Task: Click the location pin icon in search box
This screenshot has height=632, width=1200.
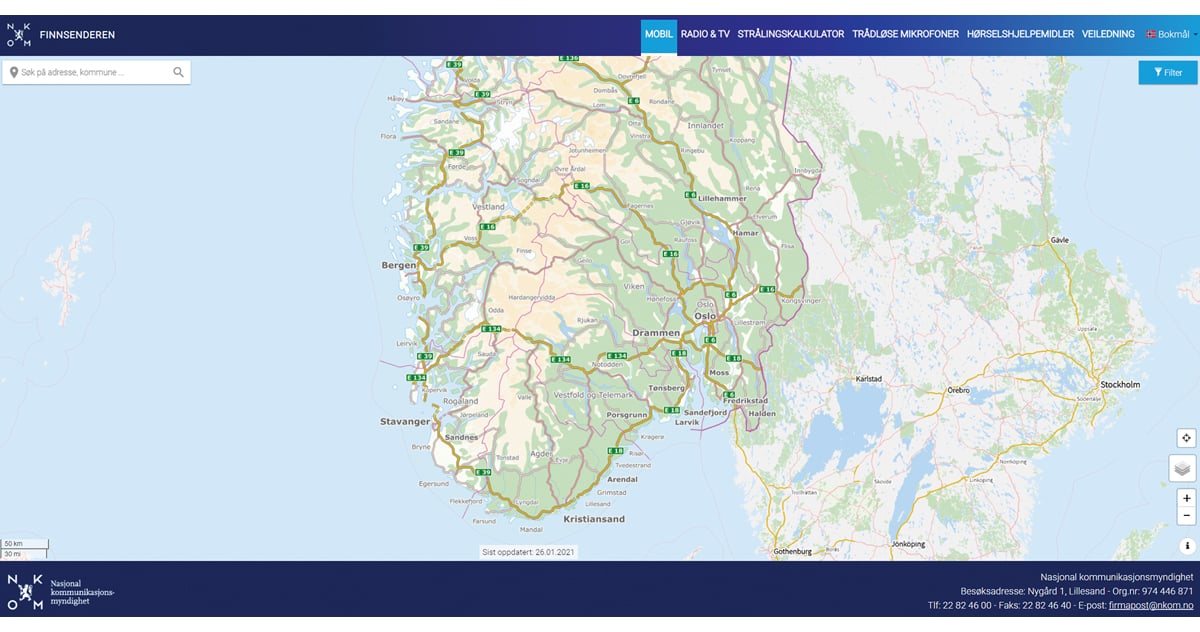Action: pos(14,72)
